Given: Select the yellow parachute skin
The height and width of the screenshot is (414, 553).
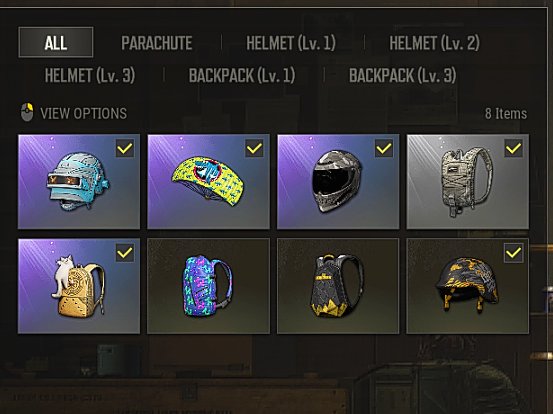Looking at the screenshot, I should [208, 181].
